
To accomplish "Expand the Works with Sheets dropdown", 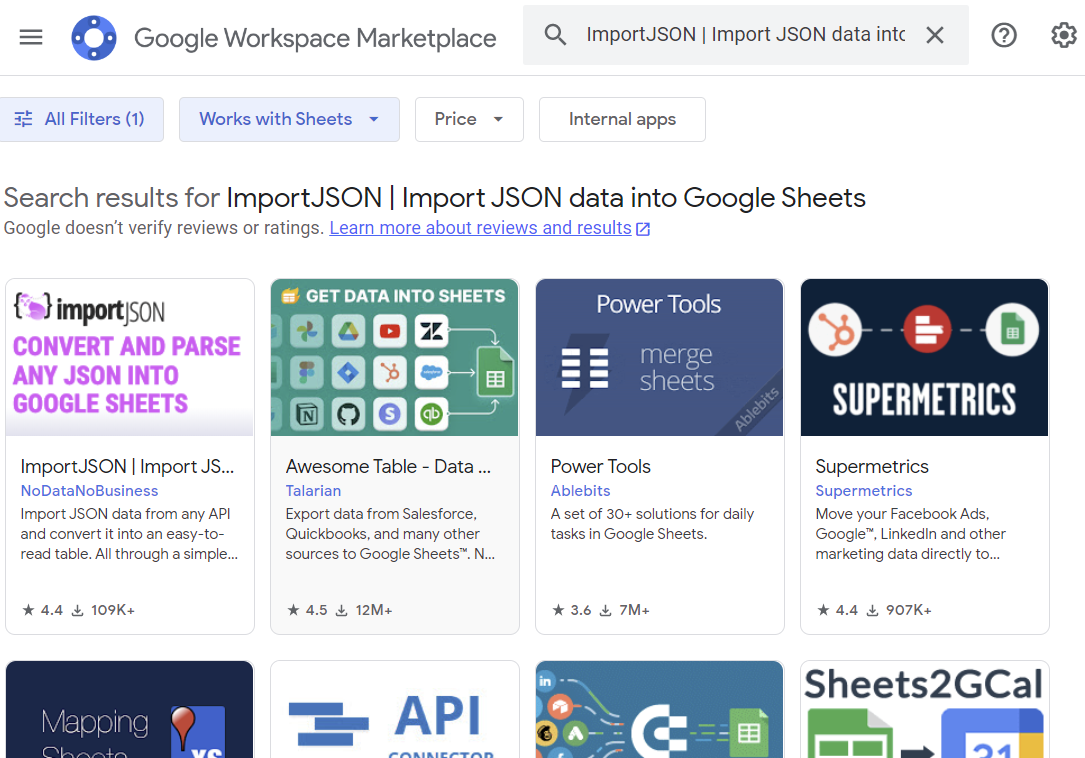I will point(289,119).
